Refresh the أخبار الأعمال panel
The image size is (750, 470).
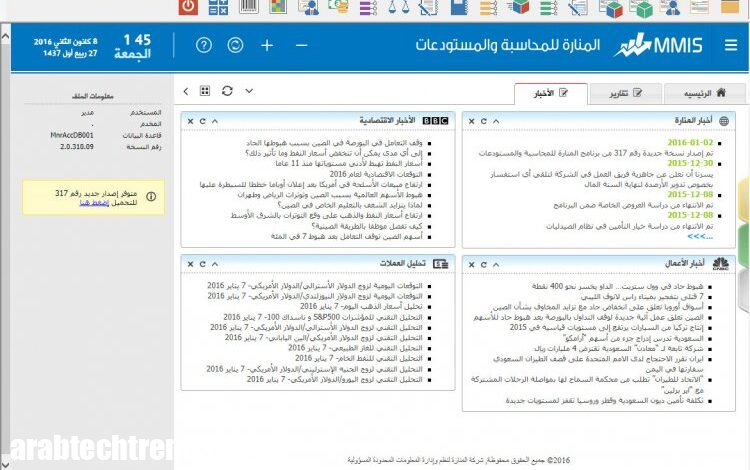(484, 264)
